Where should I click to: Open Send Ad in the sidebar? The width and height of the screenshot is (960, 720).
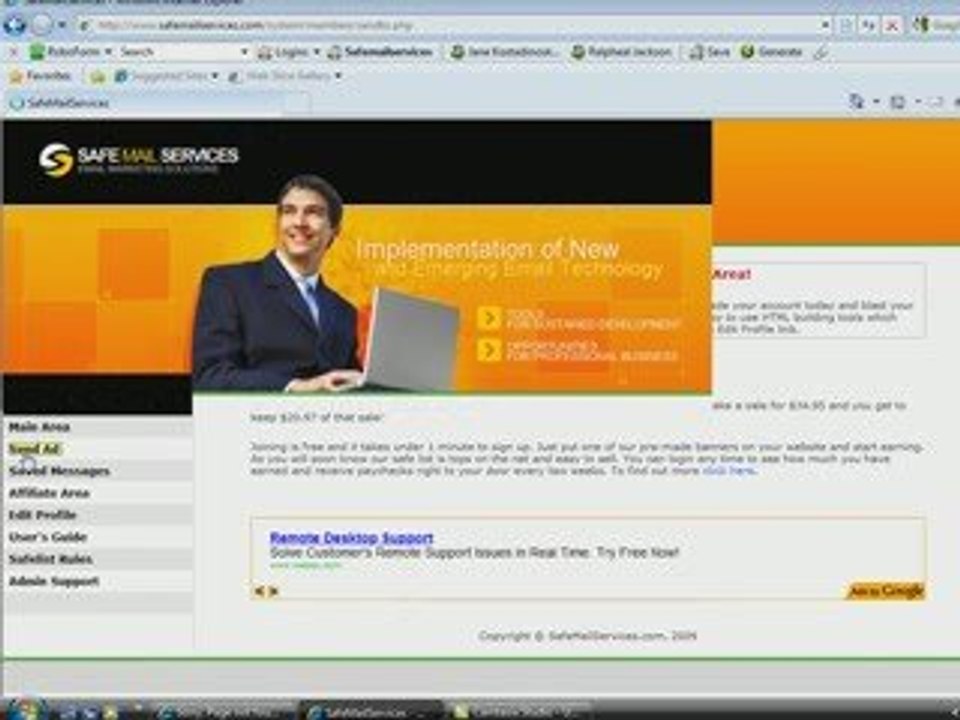(x=34, y=449)
